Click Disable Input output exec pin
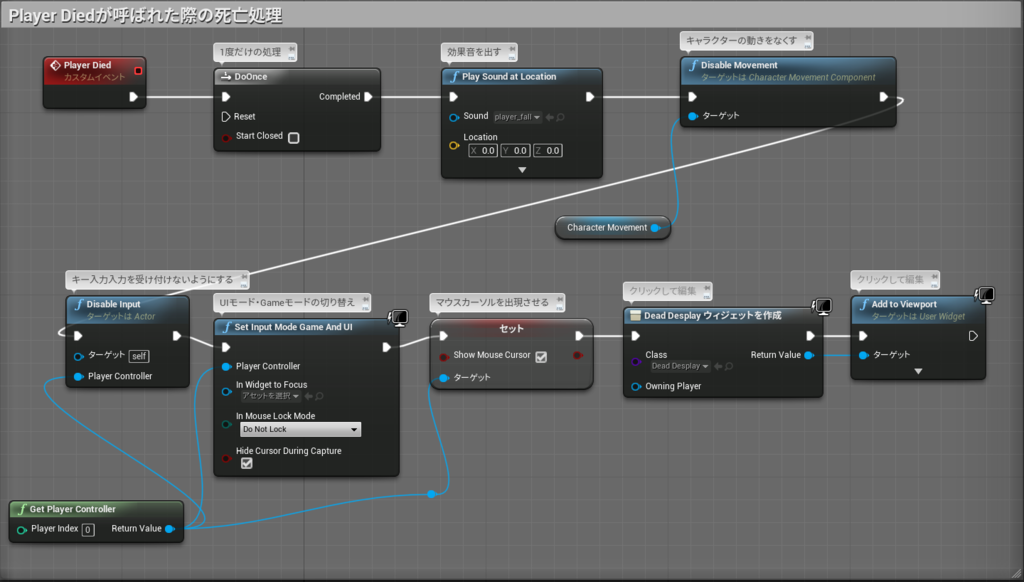The image size is (1024, 582). [x=176, y=336]
